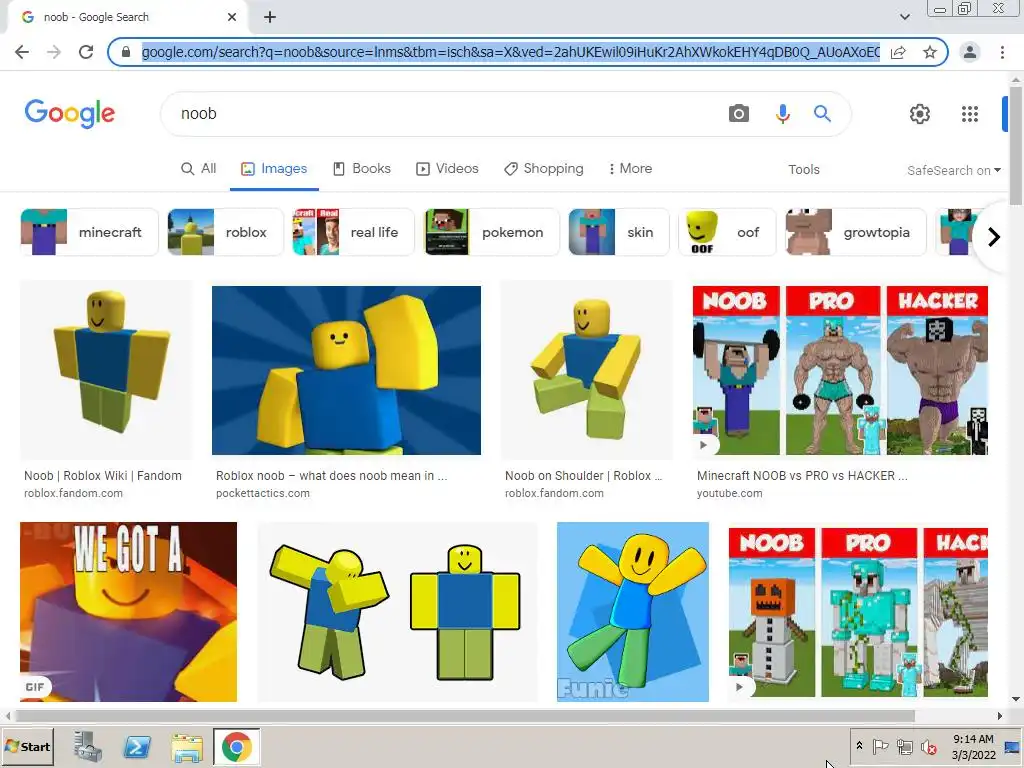Launch Server Manager from the taskbar
This screenshot has height=768, width=1024.
pos(88,746)
